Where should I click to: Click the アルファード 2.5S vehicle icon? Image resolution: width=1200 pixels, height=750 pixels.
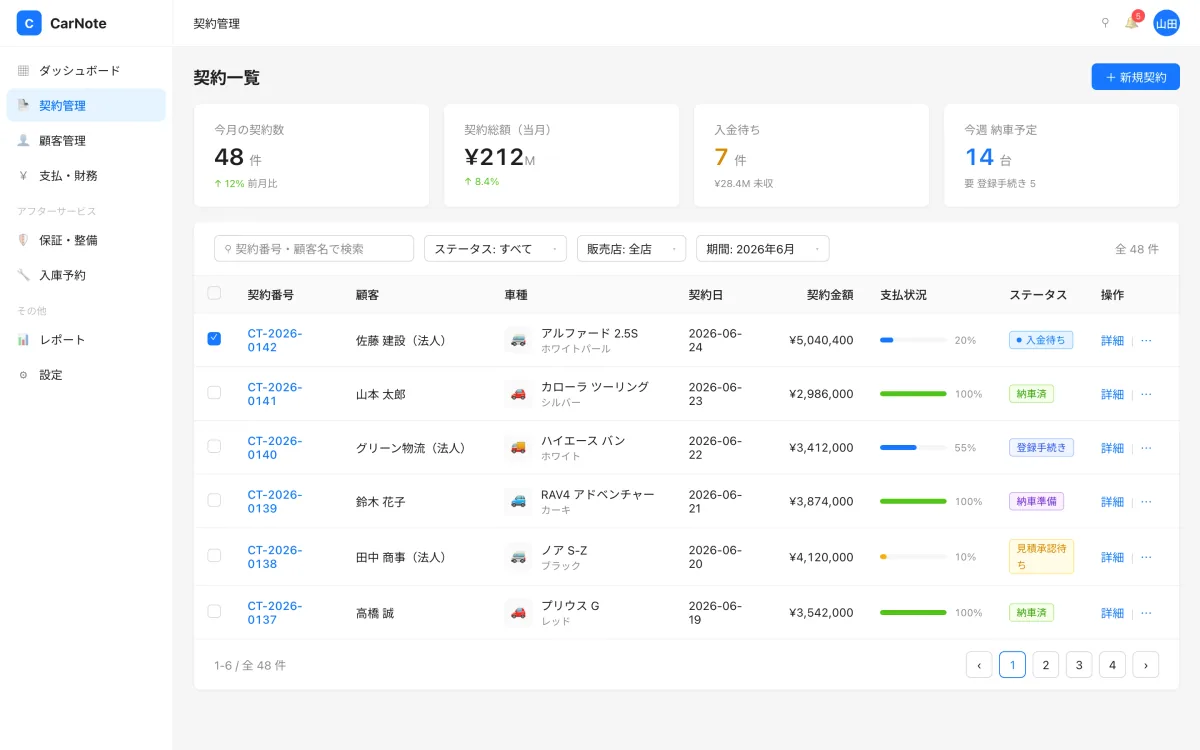click(518, 340)
